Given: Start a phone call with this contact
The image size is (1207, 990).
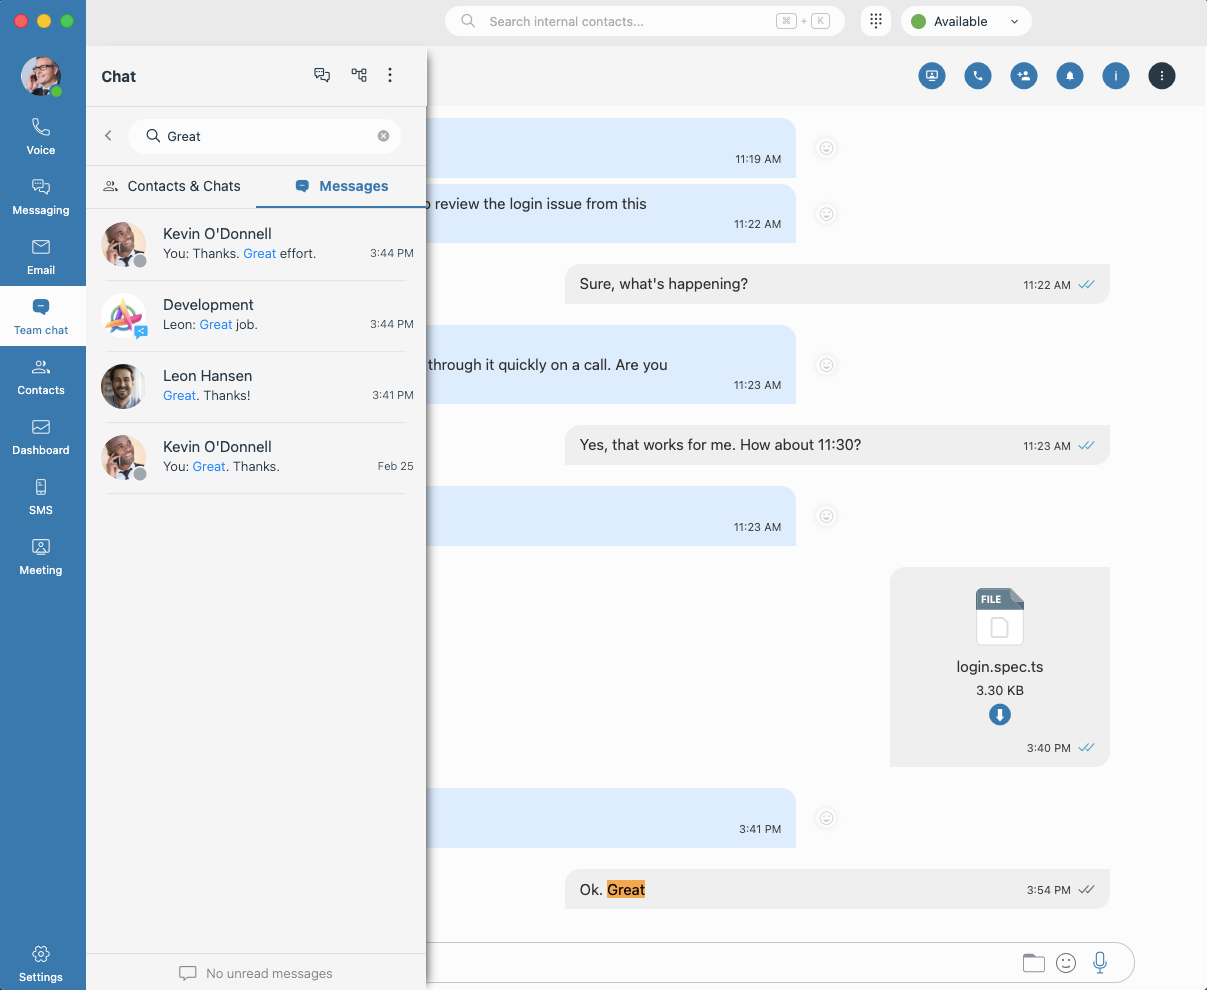Looking at the screenshot, I should click(x=977, y=75).
